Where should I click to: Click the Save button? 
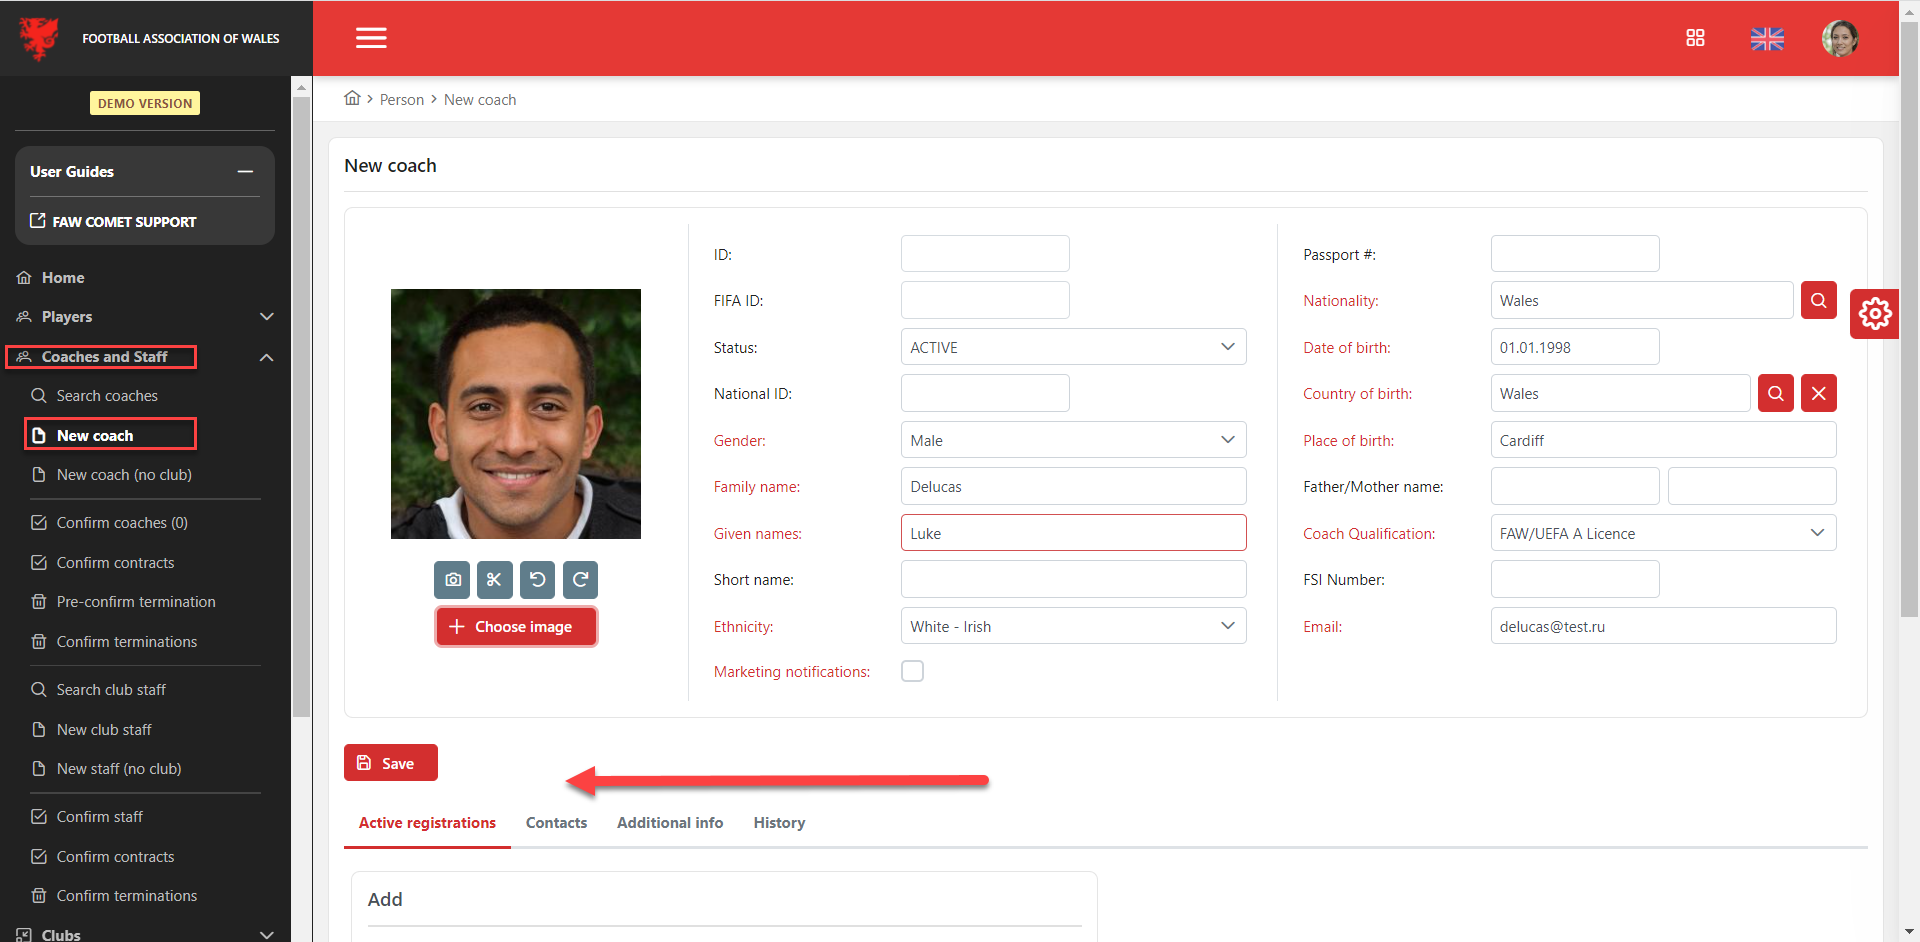391,763
